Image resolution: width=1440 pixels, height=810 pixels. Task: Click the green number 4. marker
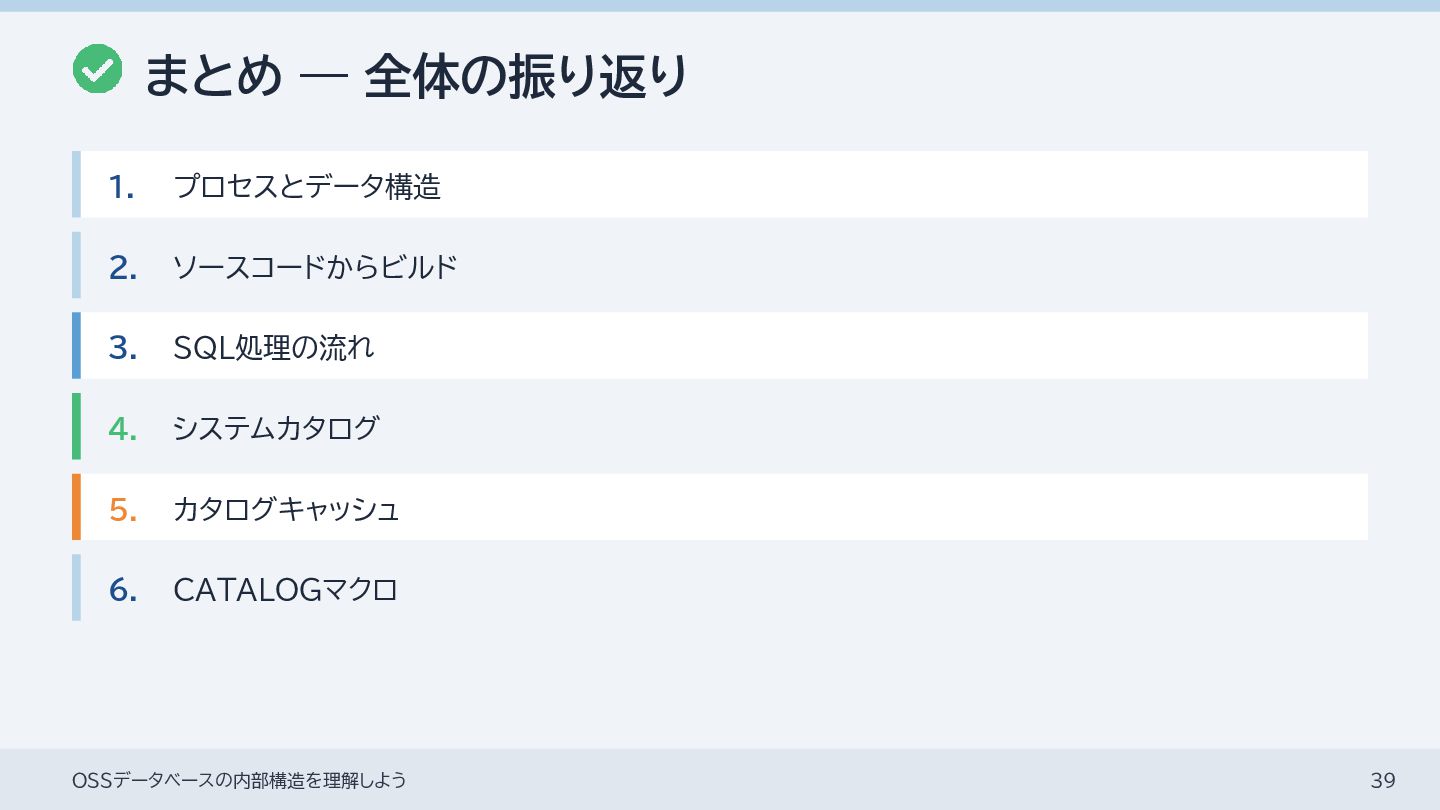tap(123, 428)
